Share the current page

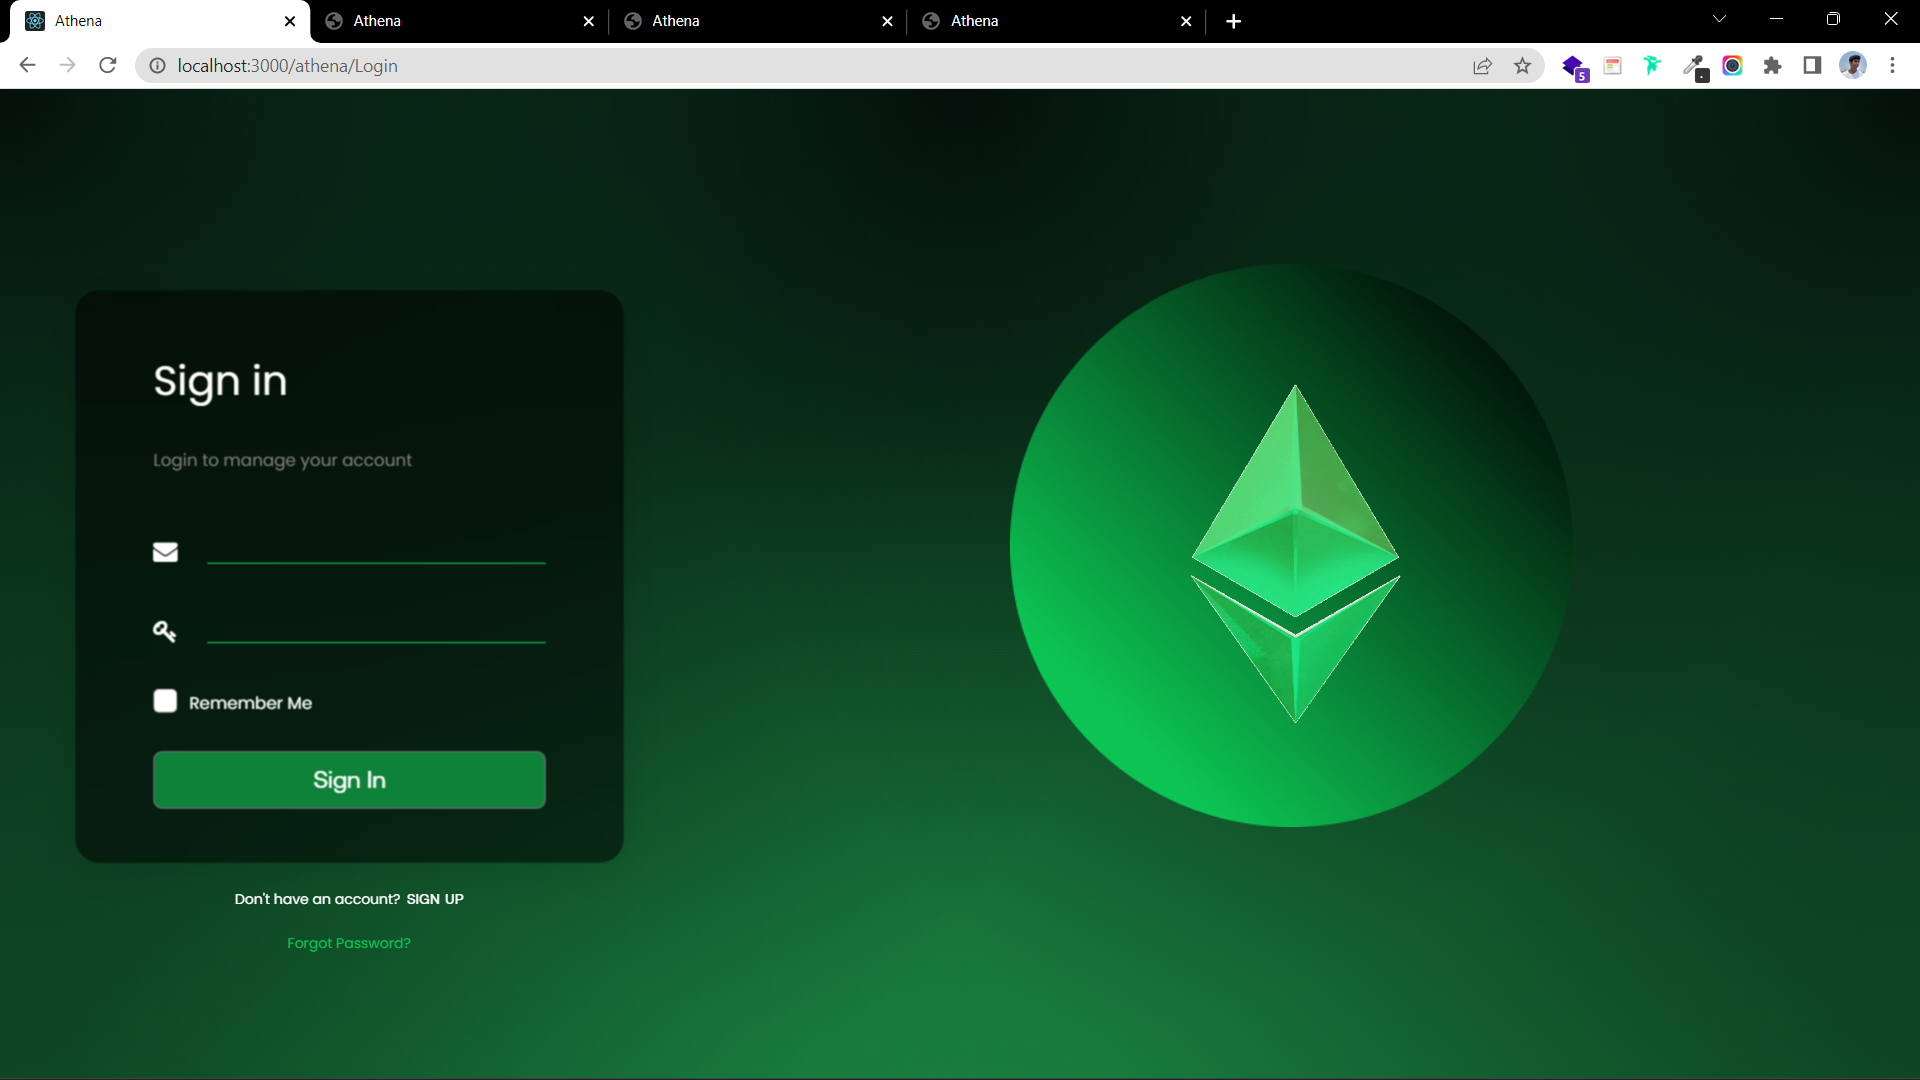tap(1483, 65)
